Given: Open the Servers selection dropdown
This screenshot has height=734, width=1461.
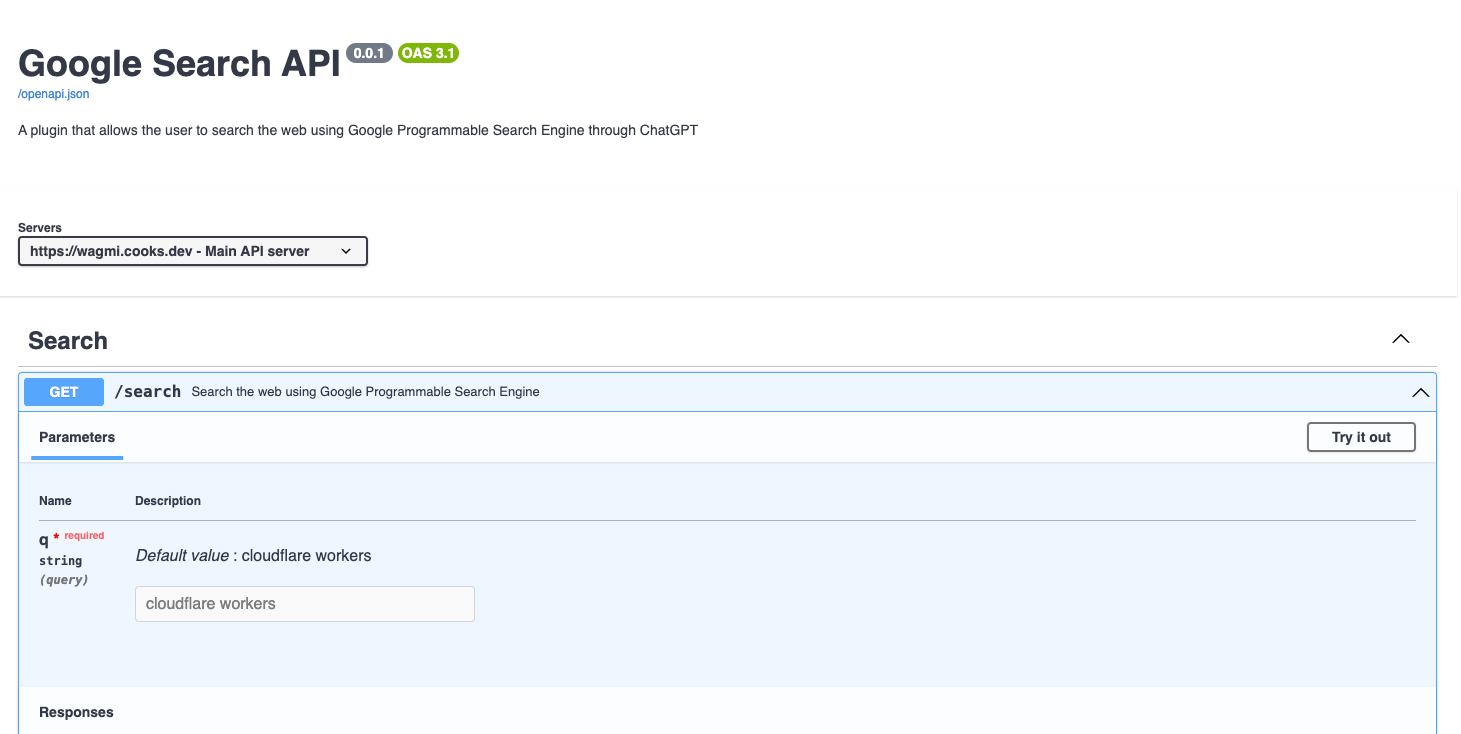Looking at the screenshot, I should (x=192, y=251).
